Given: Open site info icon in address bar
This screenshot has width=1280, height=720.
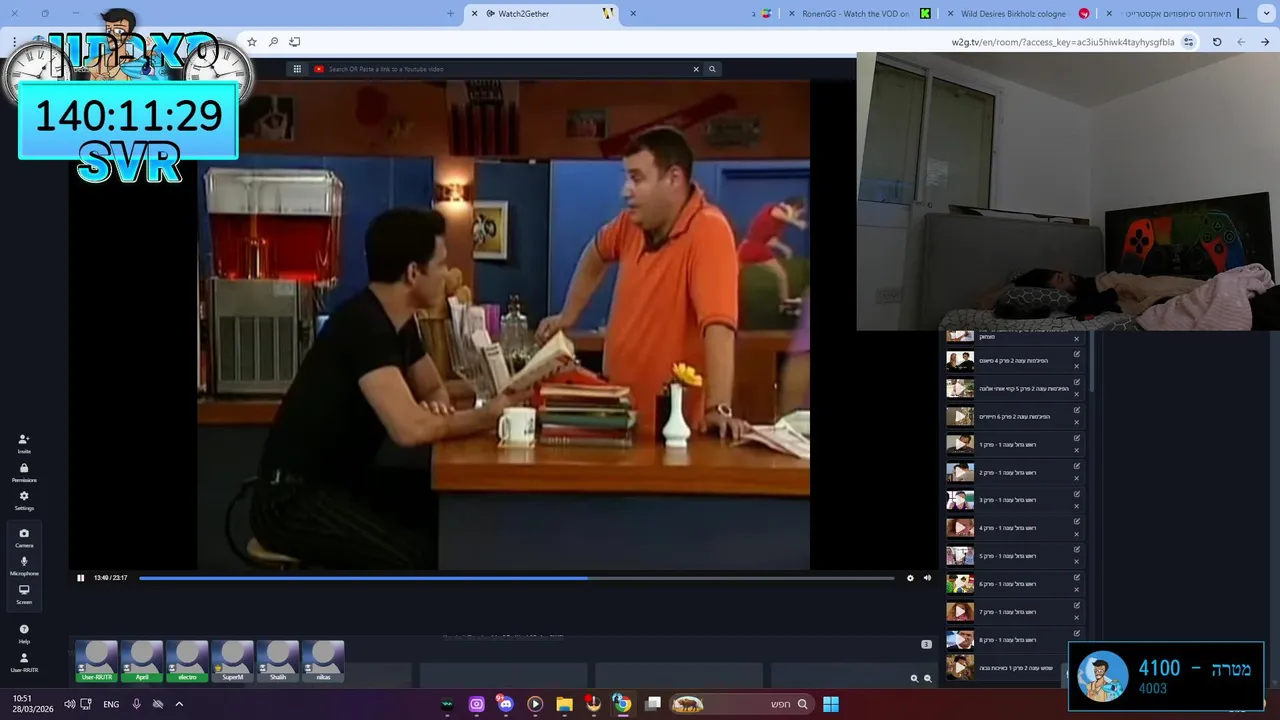Looking at the screenshot, I should pyautogui.click(x=1188, y=42).
